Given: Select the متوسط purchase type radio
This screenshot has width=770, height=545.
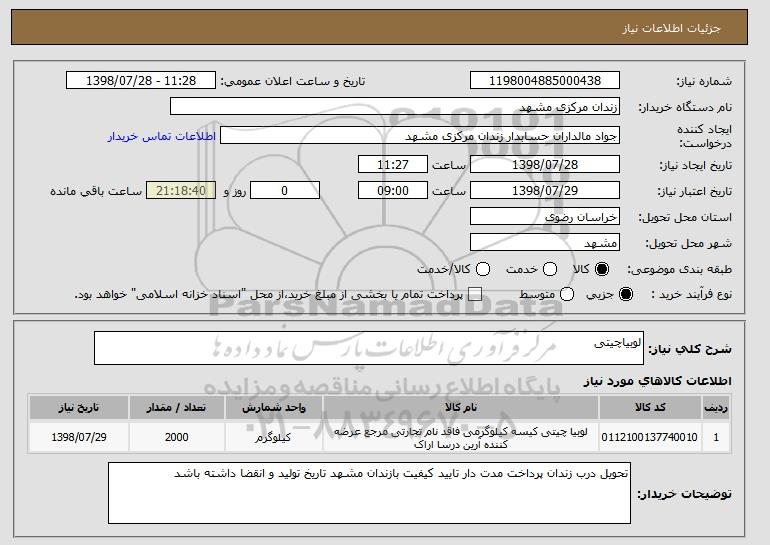Looking at the screenshot, I should [567, 295].
